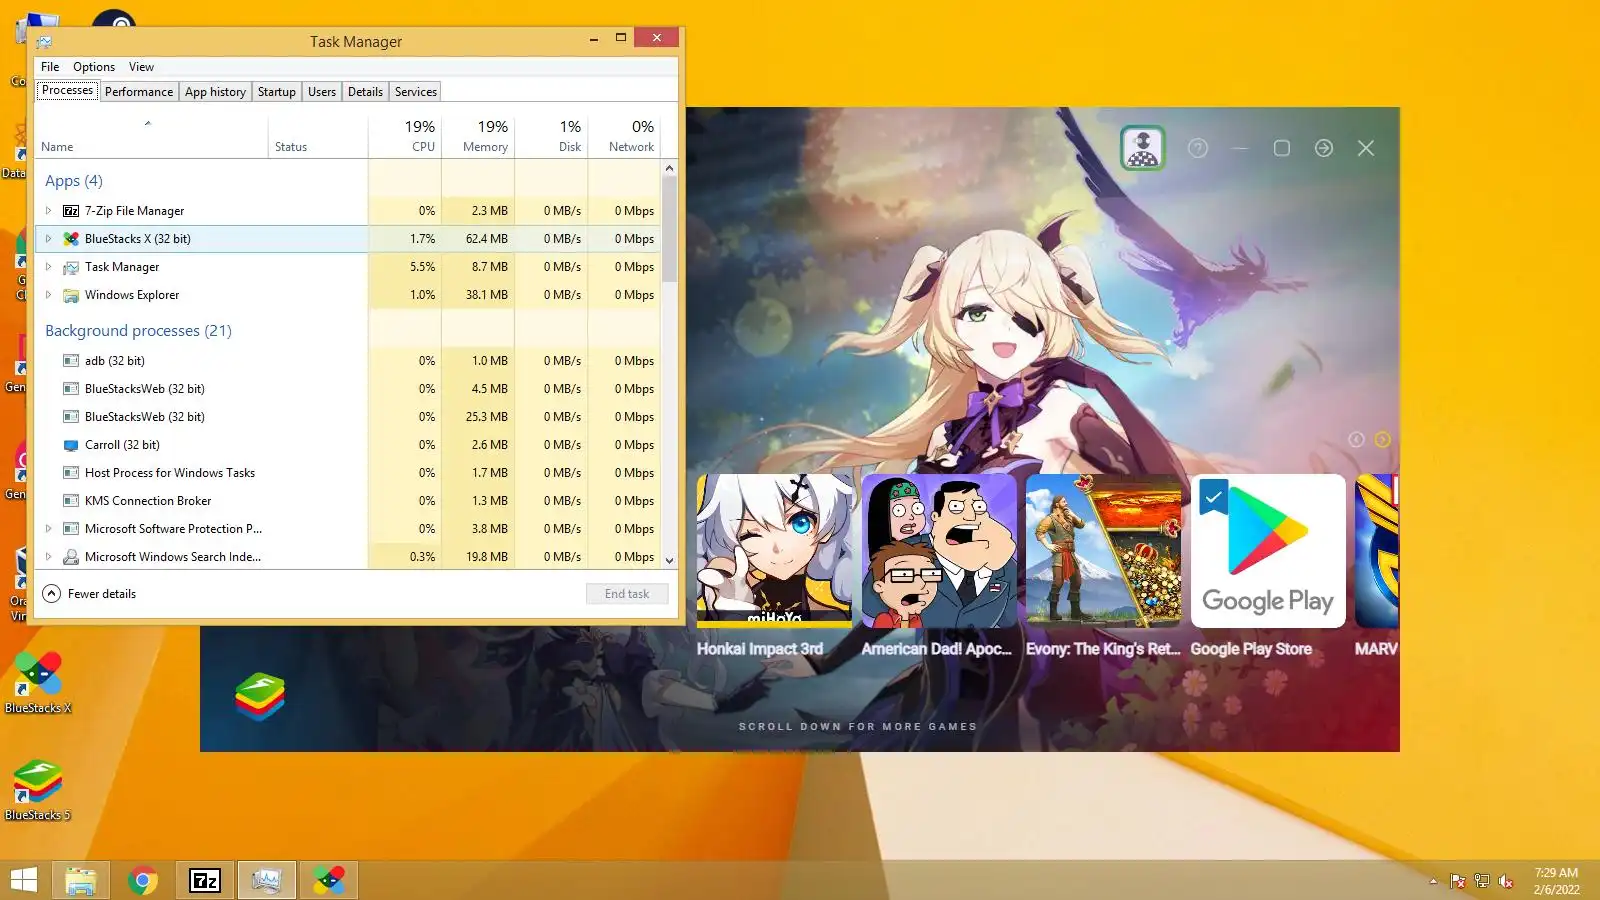The width and height of the screenshot is (1600, 900).
Task: Open the BlueStacks X profile avatar icon
Action: 1143,148
